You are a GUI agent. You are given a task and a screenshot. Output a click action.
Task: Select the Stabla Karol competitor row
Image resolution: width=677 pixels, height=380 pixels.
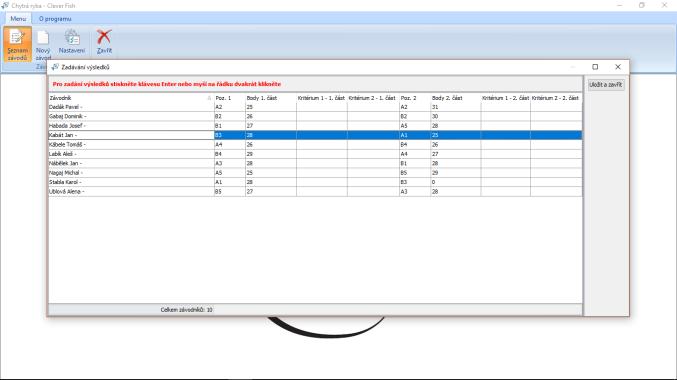(315, 182)
